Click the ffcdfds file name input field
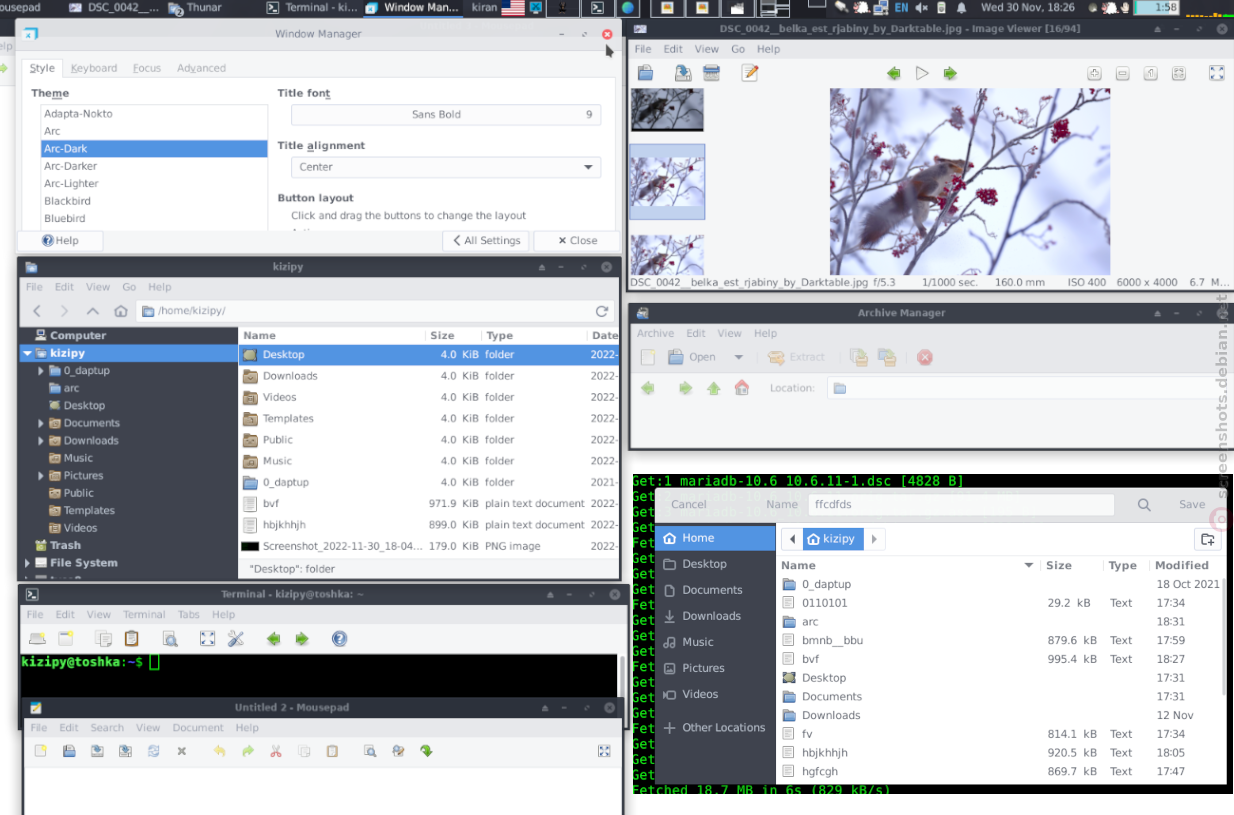The image size is (1234, 815). (x=960, y=505)
